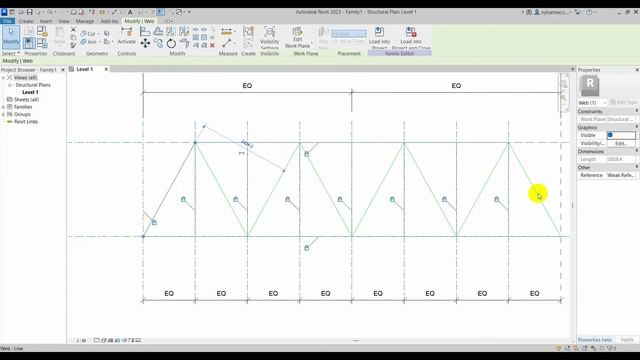The height and width of the screenshot is (360, 640).
Task: Open the File menu tab
Action: tap(7, 21)
